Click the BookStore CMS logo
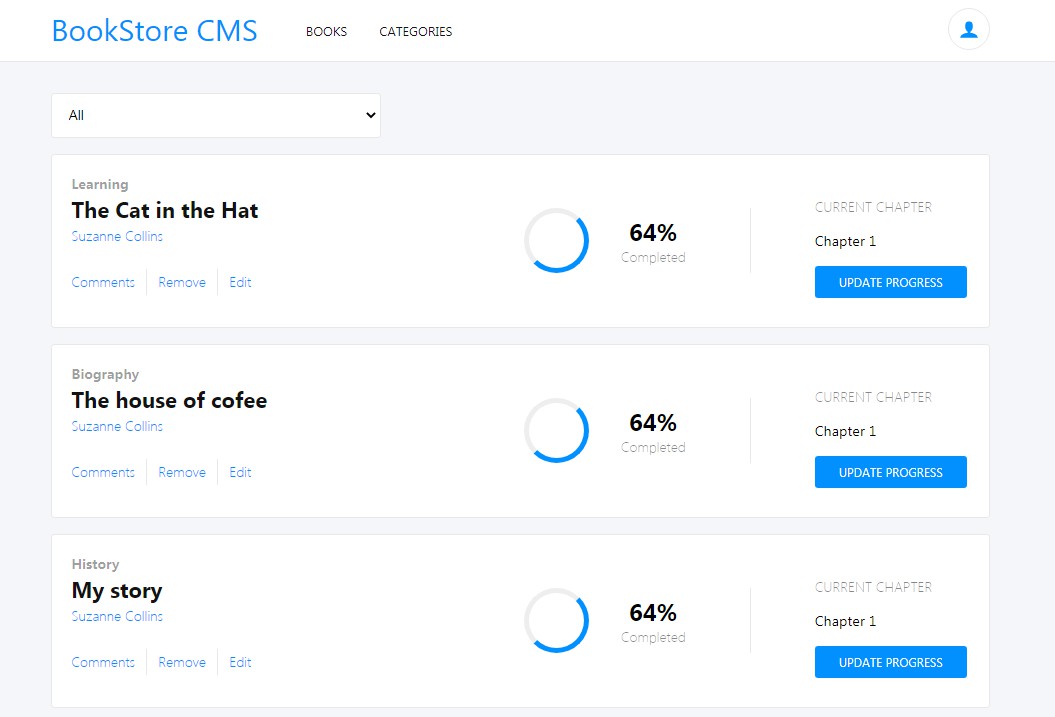The height and width of the screenshot is (717, 1055). coord(154,31)
